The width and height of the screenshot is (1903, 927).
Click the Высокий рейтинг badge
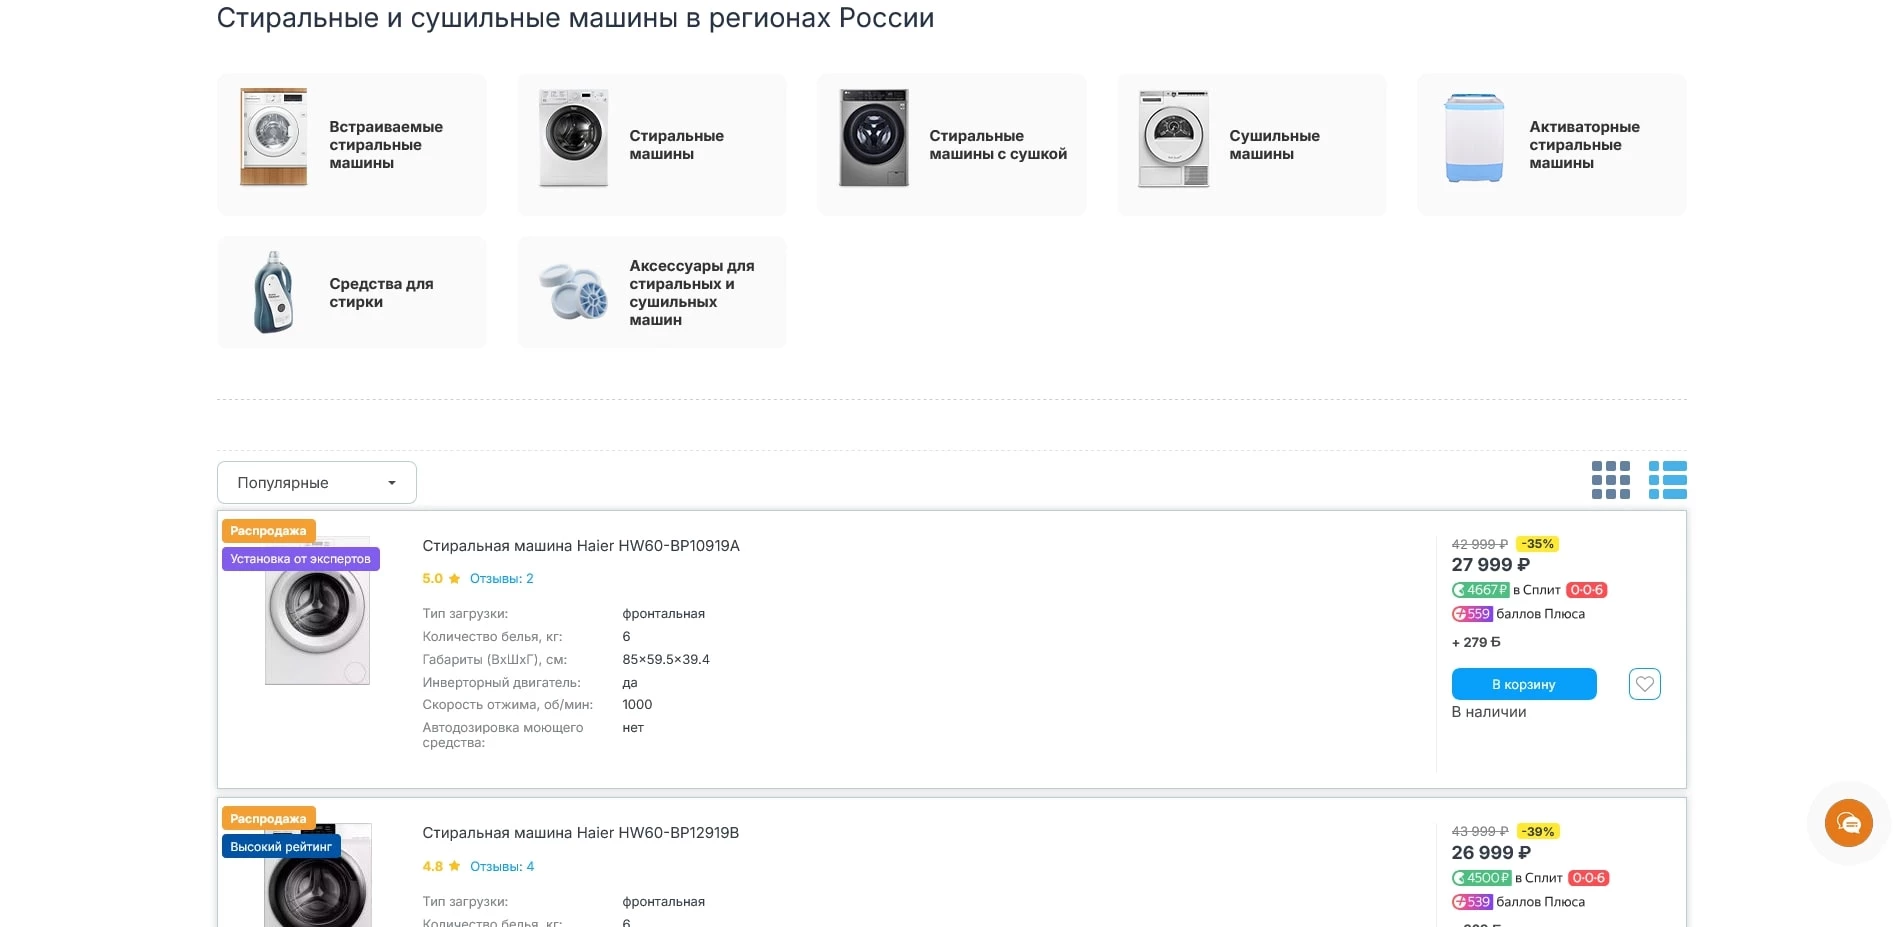pos(281,847)
